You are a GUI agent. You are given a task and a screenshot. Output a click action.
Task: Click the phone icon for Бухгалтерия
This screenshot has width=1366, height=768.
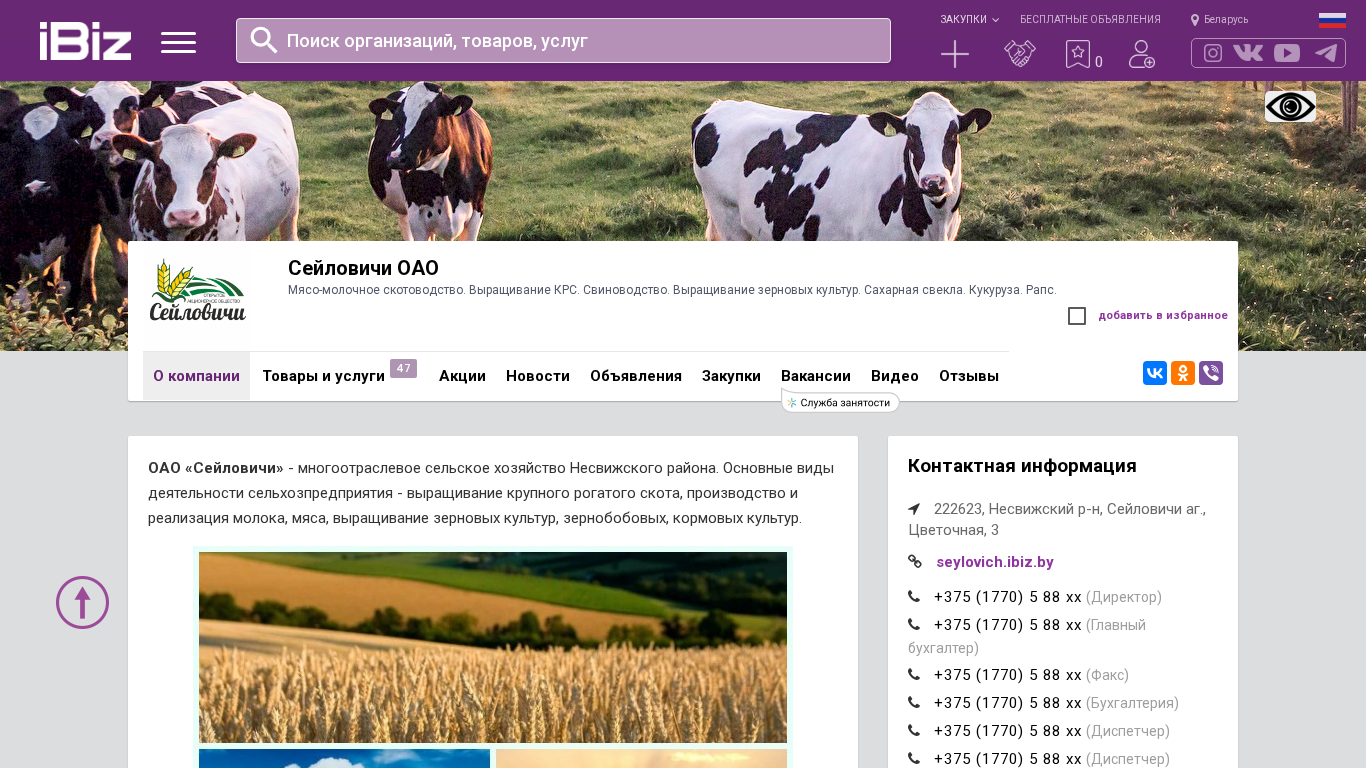point(914,702)
